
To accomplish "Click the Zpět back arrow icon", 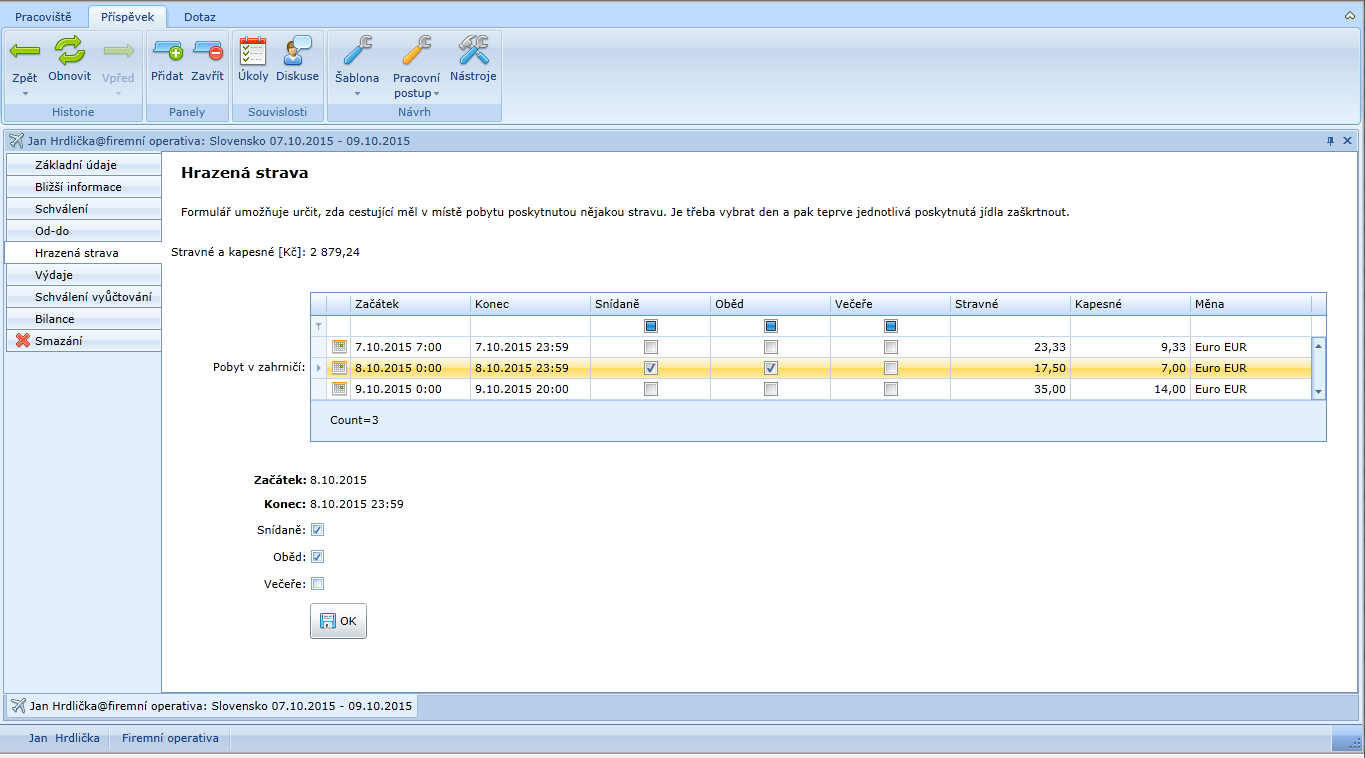I will click(x=25, y=51).
